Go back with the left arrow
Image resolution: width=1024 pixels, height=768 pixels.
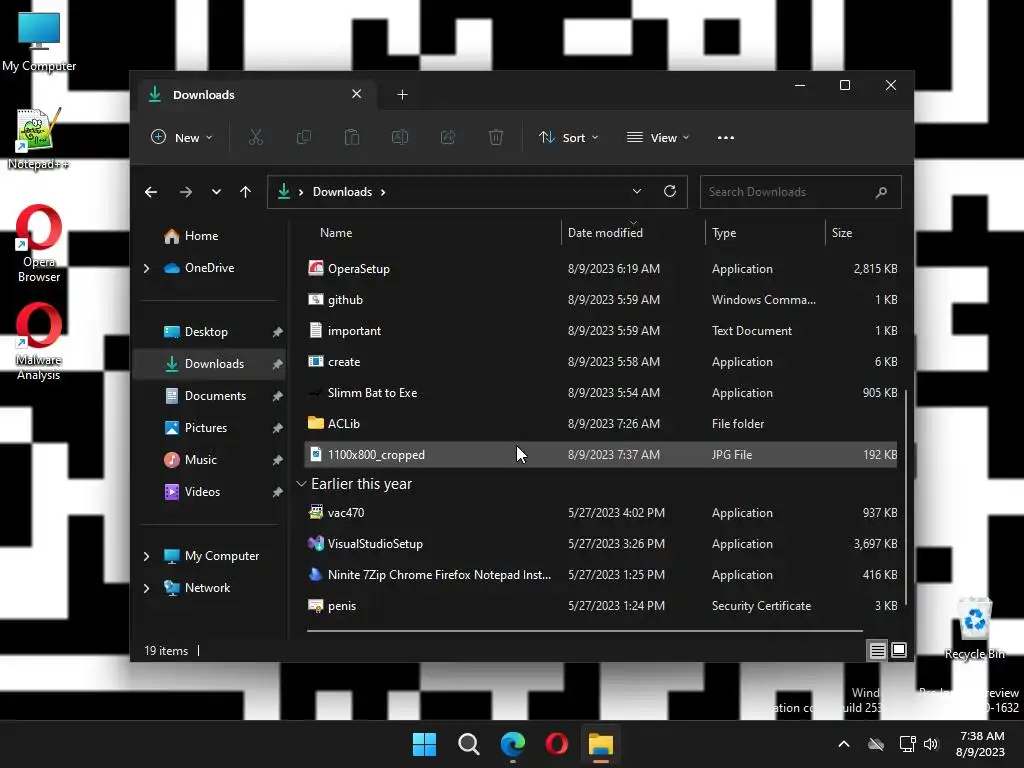[151, 192]
